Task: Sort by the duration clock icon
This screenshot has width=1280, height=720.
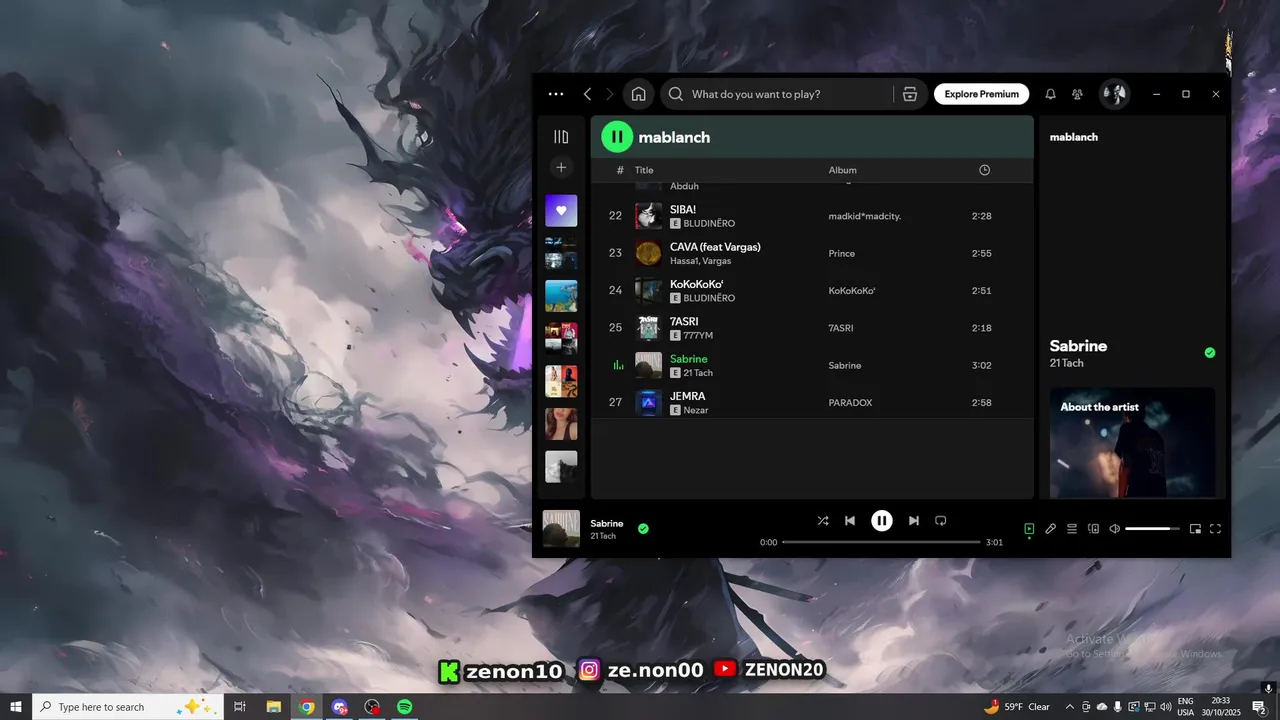Action: click(x=984, y=170)
